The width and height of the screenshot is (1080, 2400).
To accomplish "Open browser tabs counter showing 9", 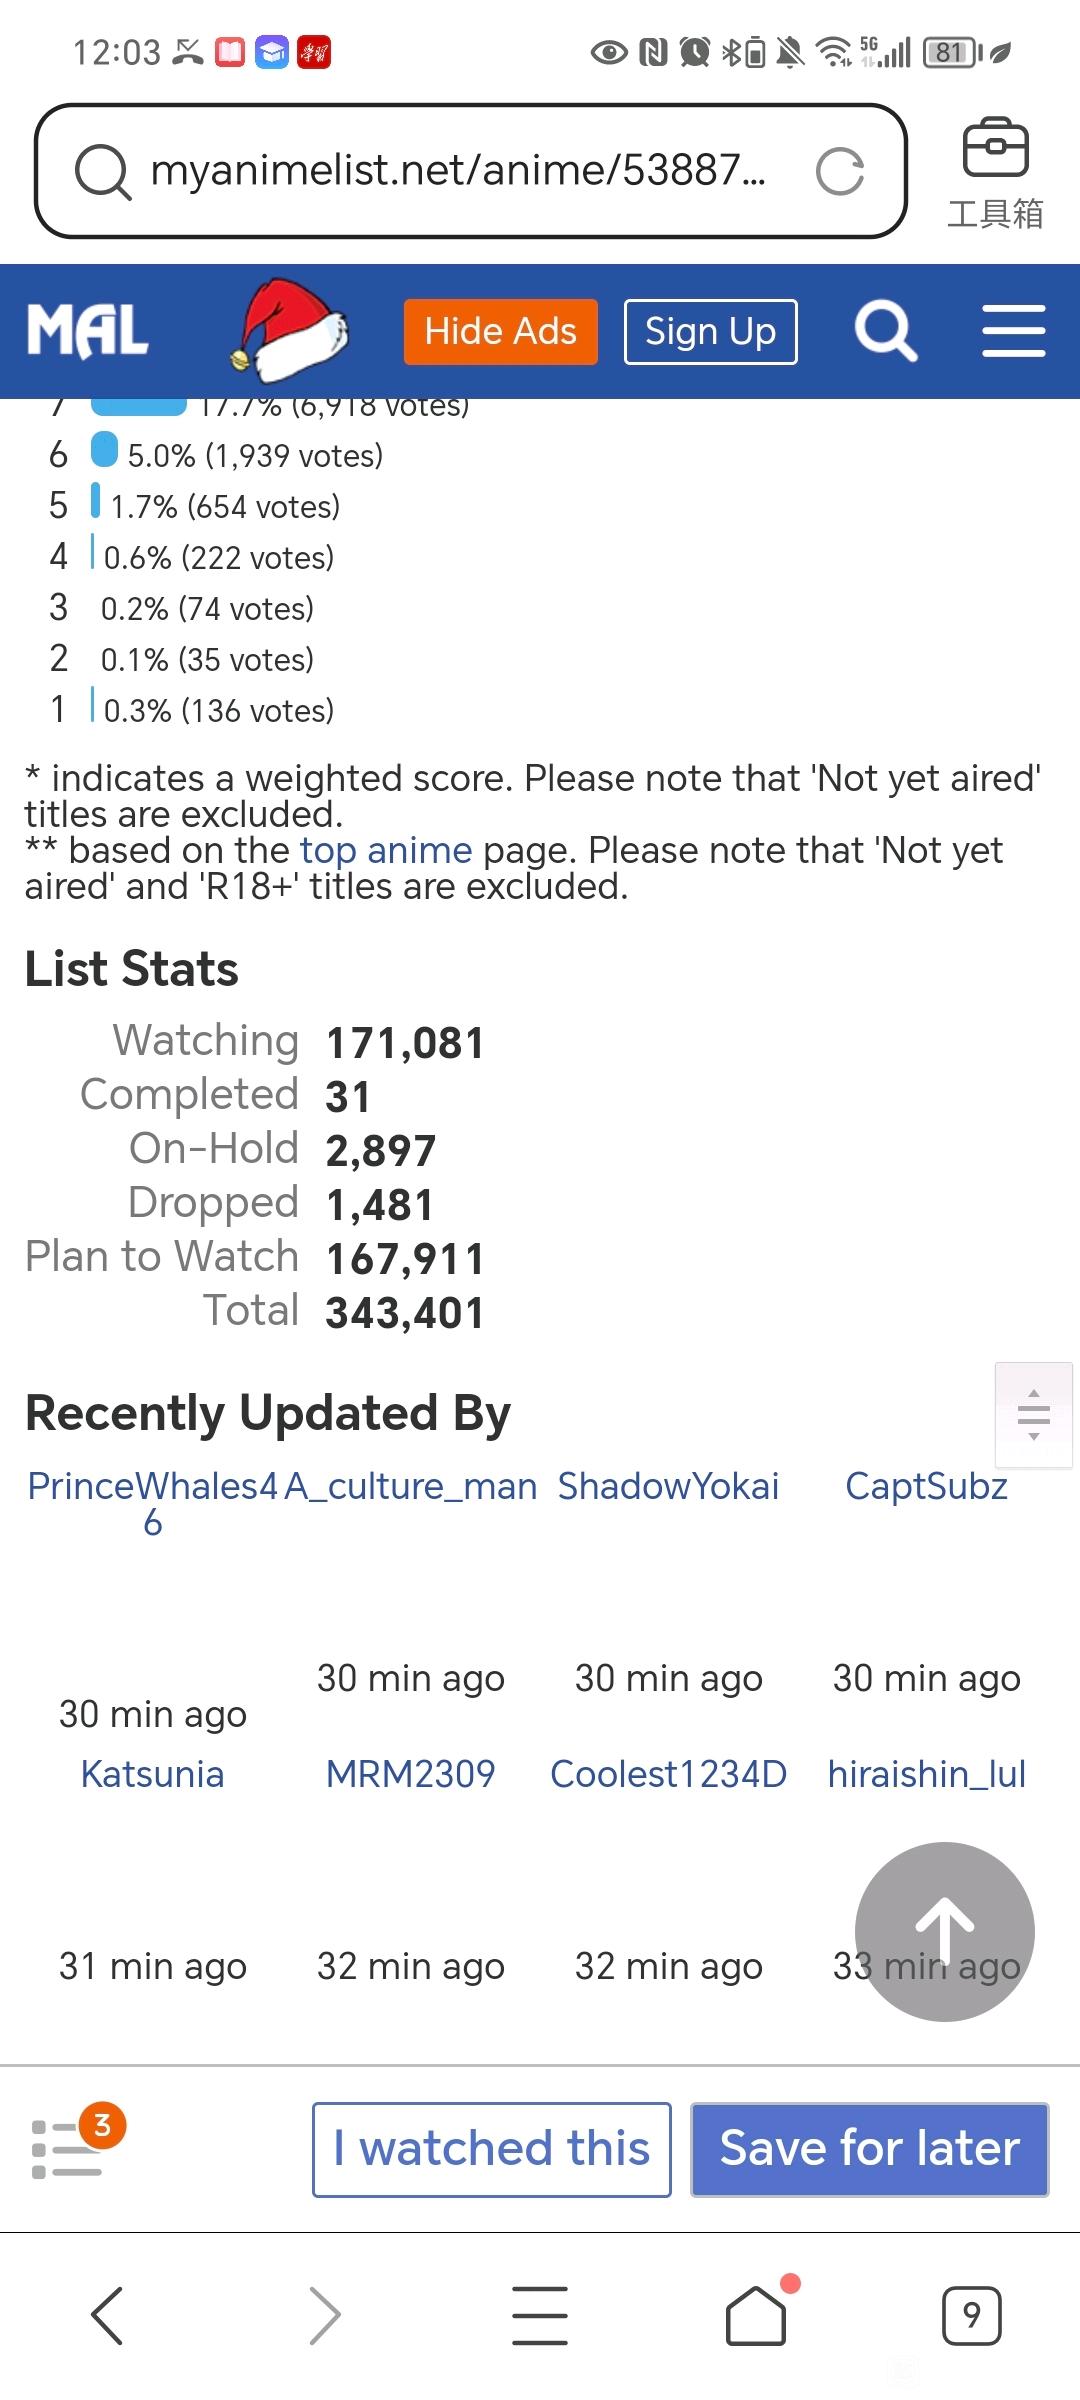I will click(971, 2315).
